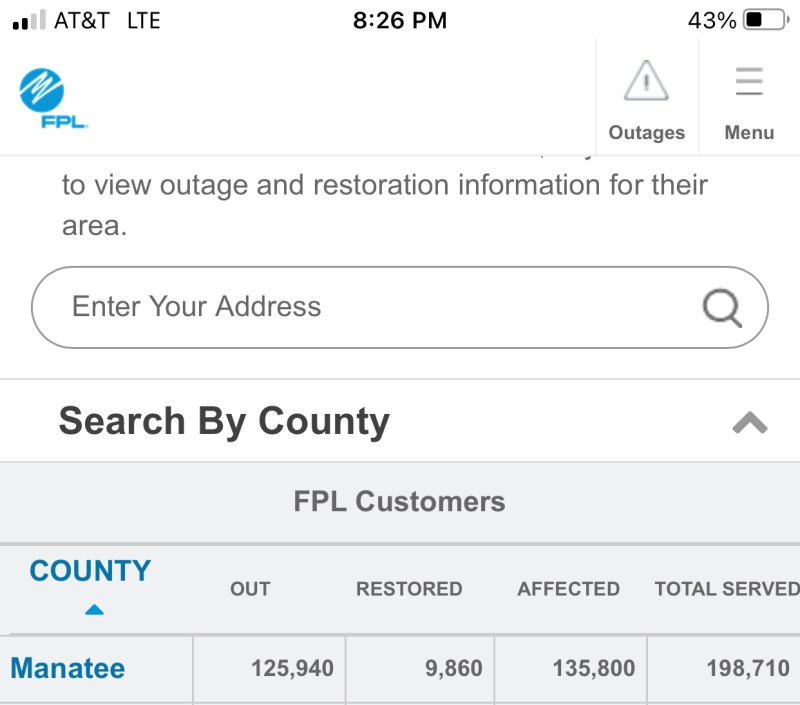Tap the cellular signal bars icon

click(29, 20)
